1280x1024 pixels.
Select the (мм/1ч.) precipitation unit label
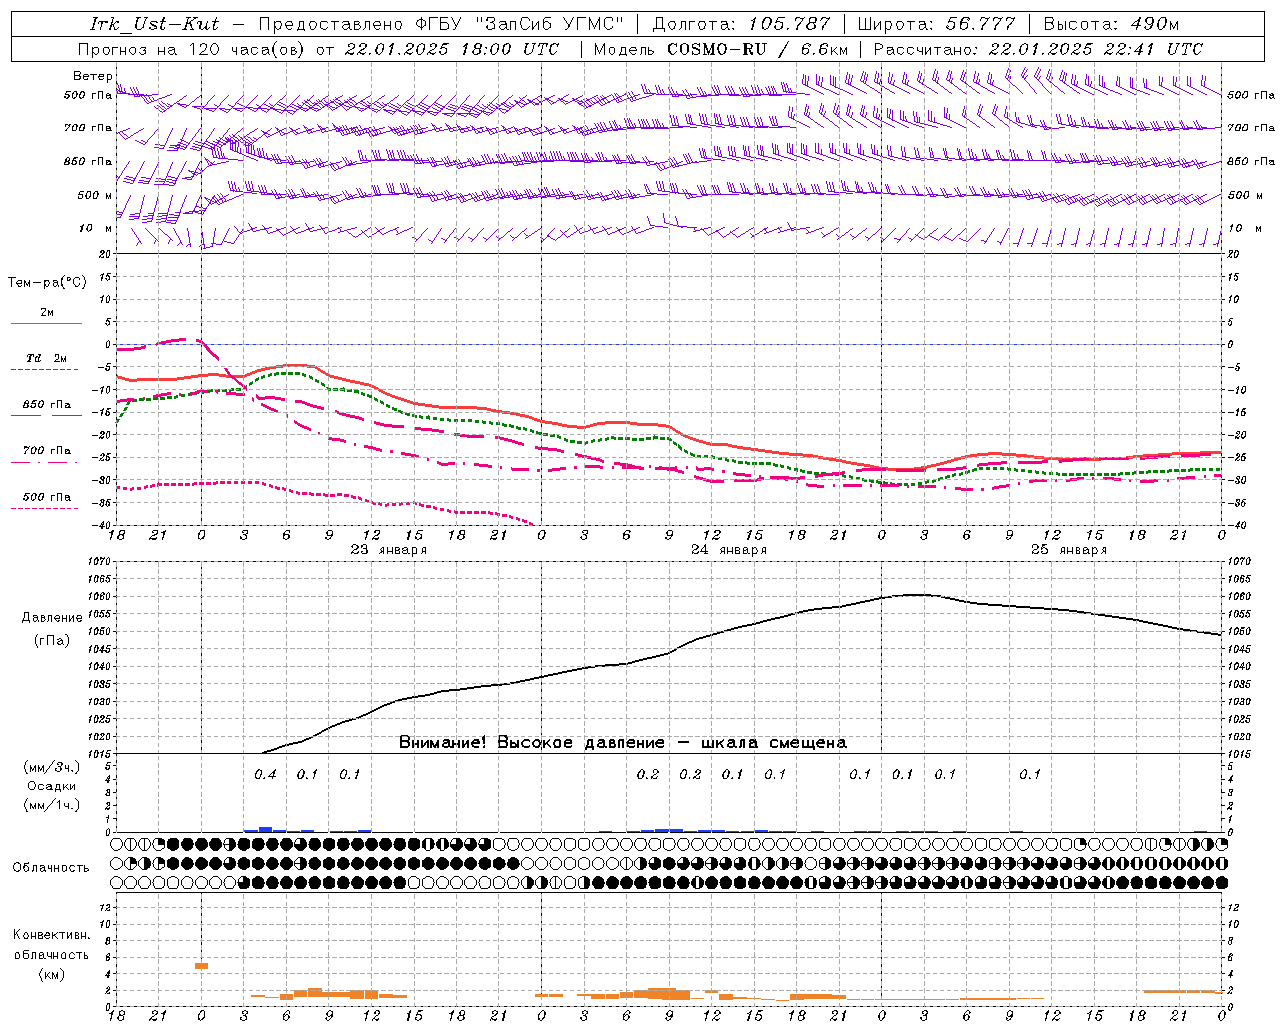point(51,805)
